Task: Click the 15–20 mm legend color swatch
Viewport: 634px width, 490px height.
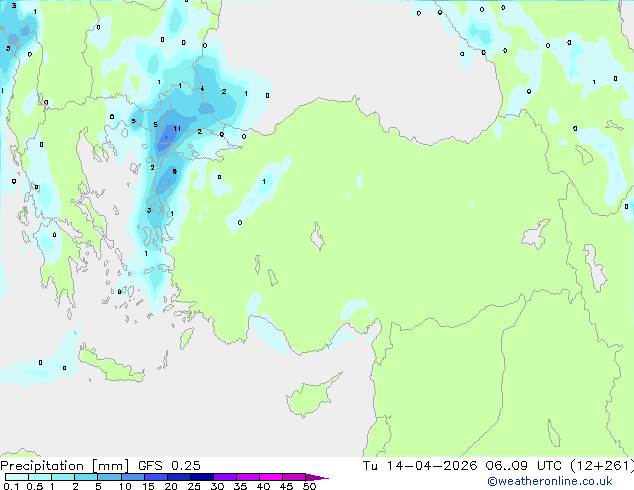Action: click(155, 477)
